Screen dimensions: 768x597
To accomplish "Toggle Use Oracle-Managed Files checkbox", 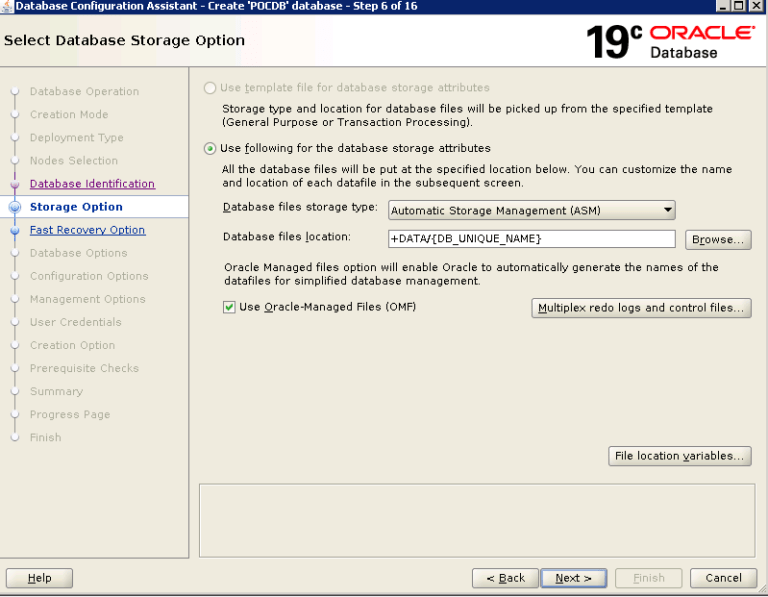I will tap(229, 307).
